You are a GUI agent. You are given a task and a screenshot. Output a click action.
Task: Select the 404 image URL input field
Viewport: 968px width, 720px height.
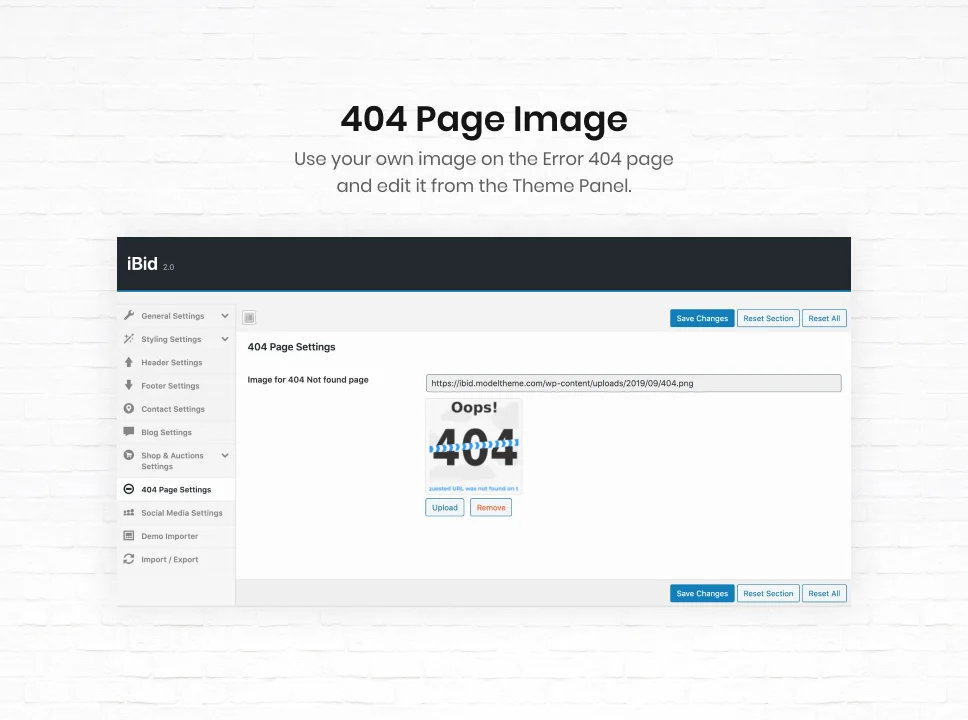click(x=633, y=383)
